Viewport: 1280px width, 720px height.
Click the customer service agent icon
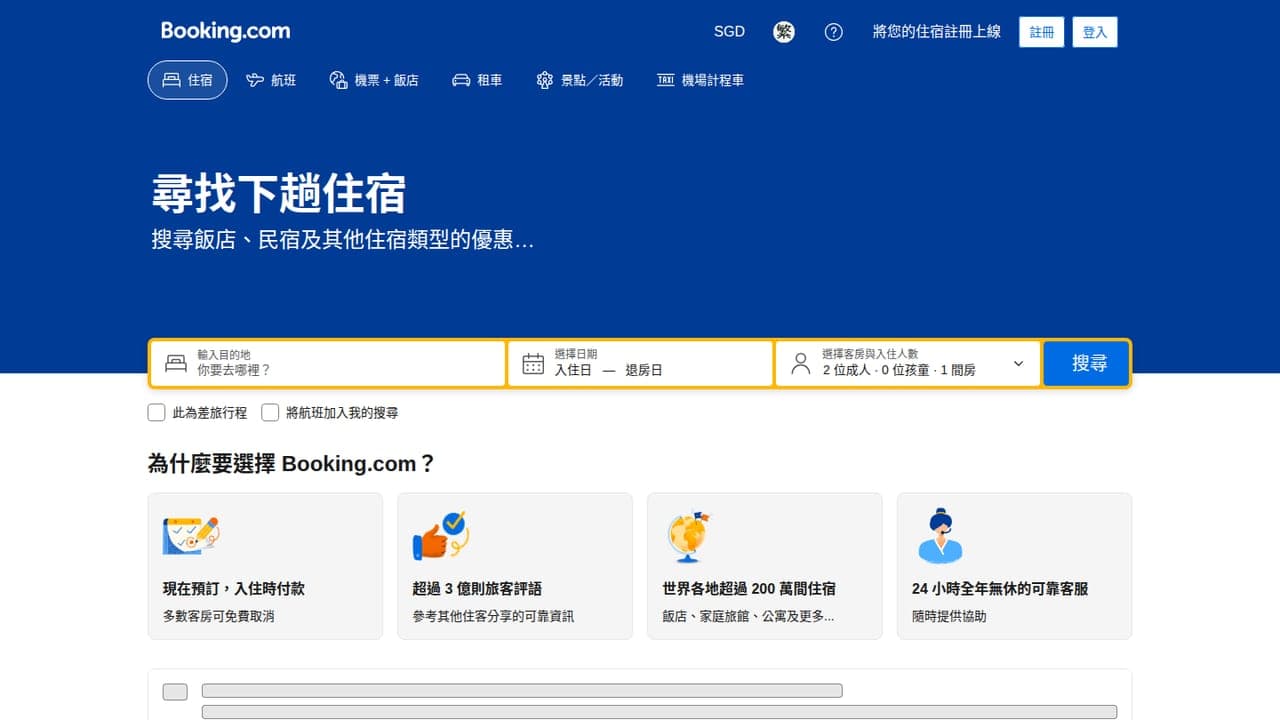click(940, 536)
